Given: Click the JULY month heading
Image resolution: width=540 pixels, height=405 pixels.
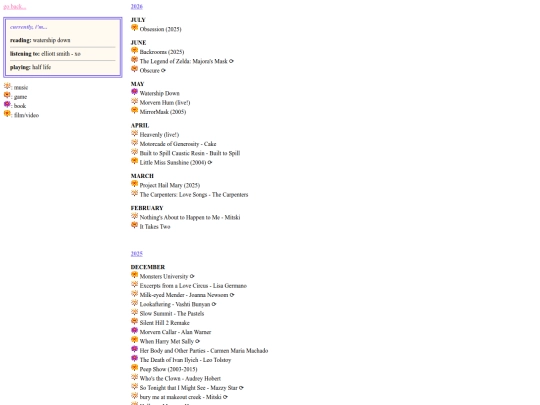Looking at the screenshot, I should pyautogui.click(x=138, y=20).
